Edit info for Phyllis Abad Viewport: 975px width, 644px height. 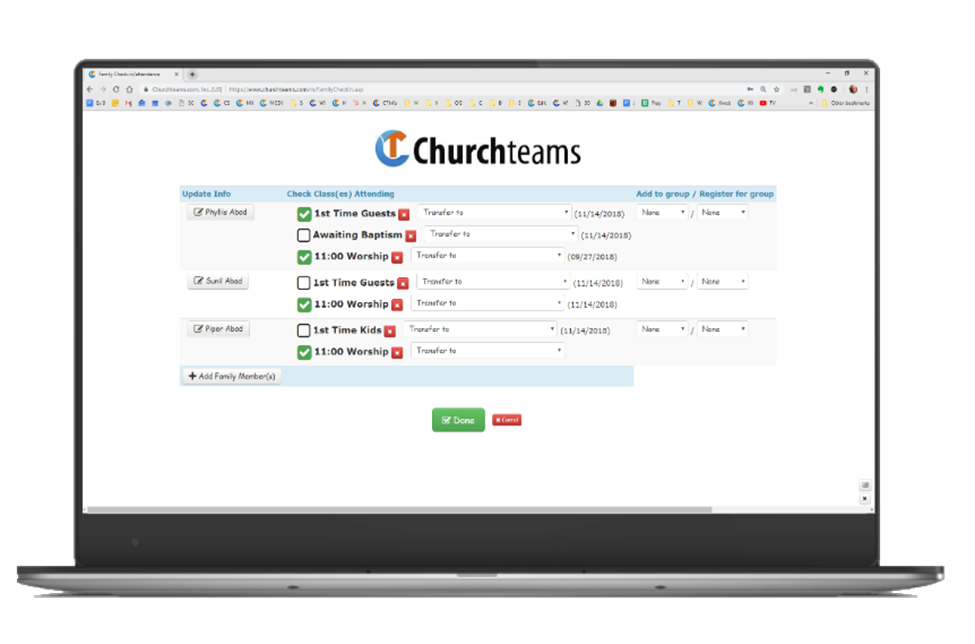(x=220, y=213)
